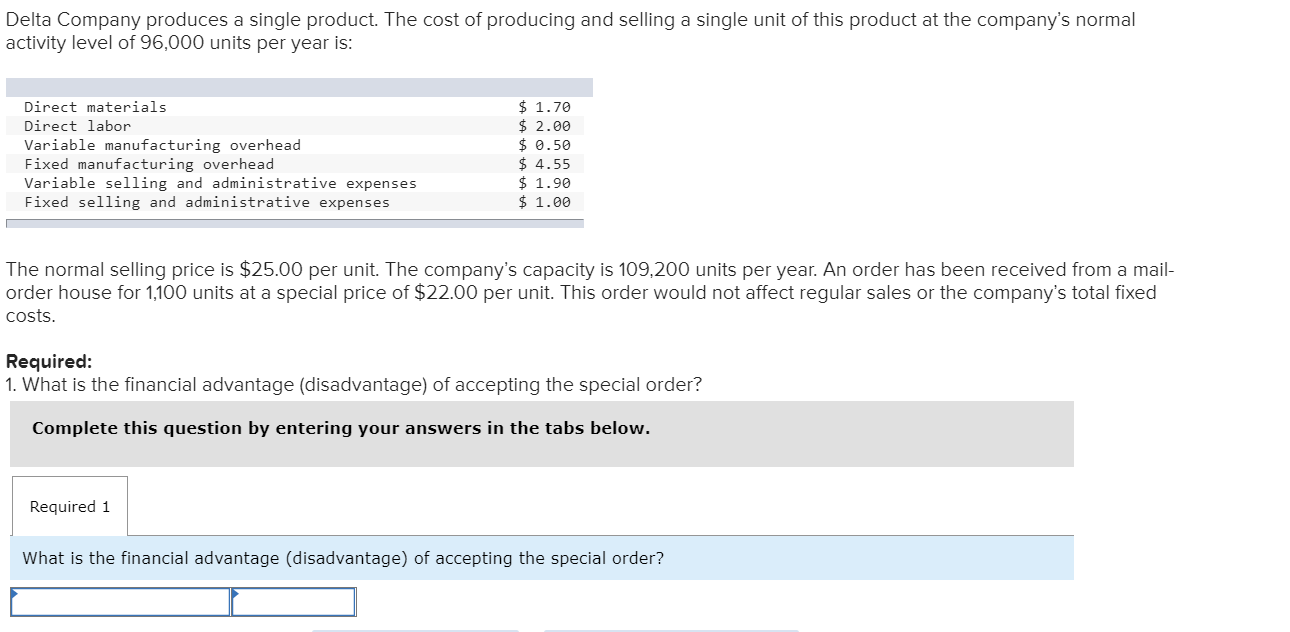Click the $4.55 Fixed manufacturing overhead value
Viewport: 1290px width, 632px height.
[x=543, y=163]
